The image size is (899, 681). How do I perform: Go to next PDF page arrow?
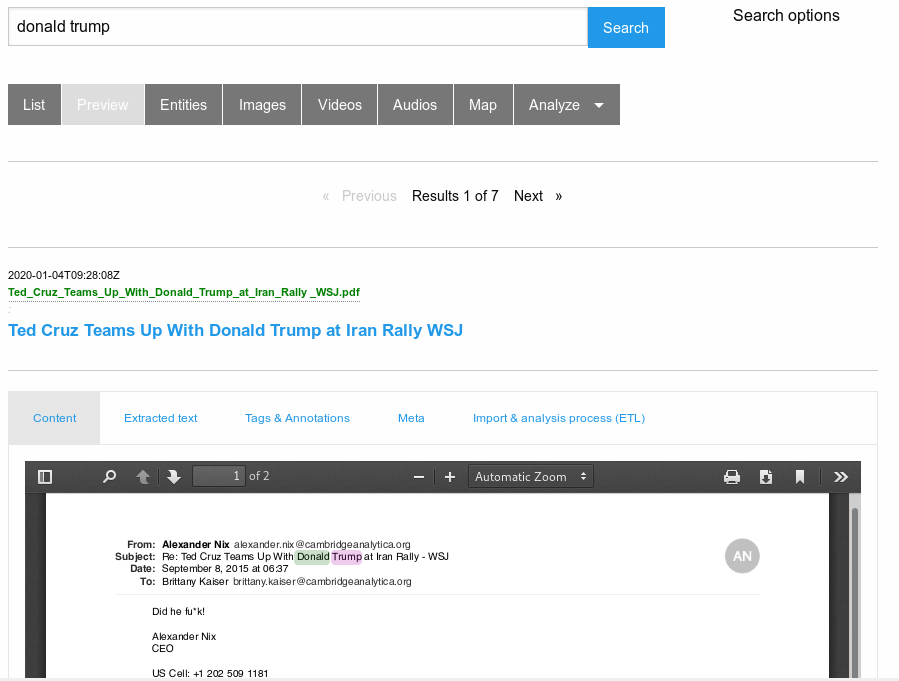coord(174,477)
